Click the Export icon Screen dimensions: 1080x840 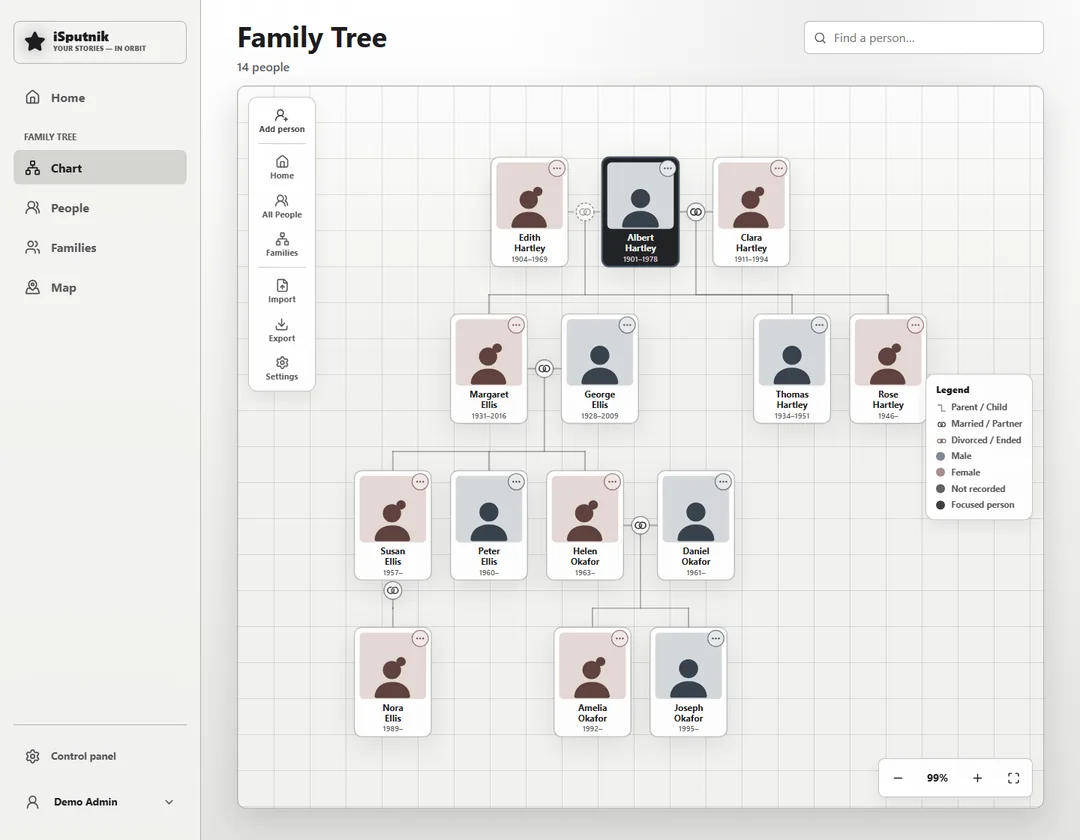coord(282,324)
